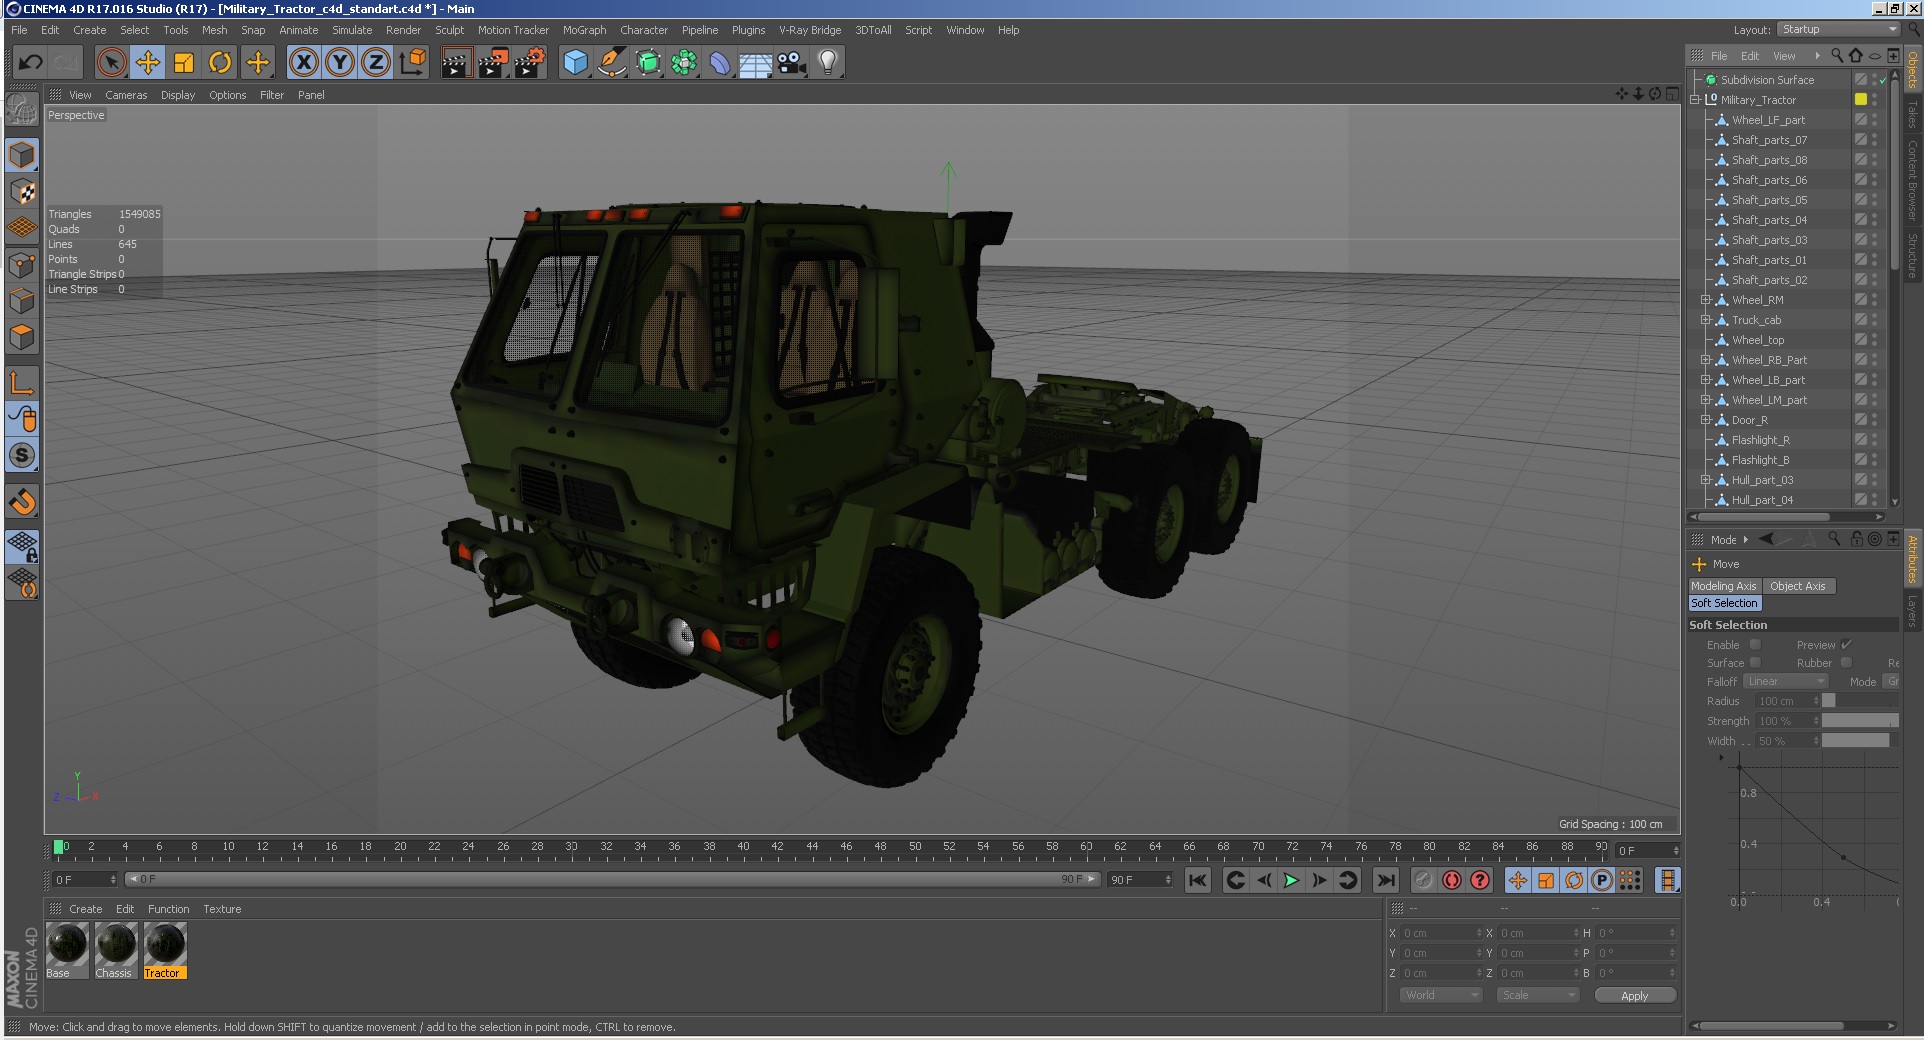Image resolution: width=1924 pixels, height=1040 pixels.
Task: Toggle Y axis lock
Action: pos(340,62)
